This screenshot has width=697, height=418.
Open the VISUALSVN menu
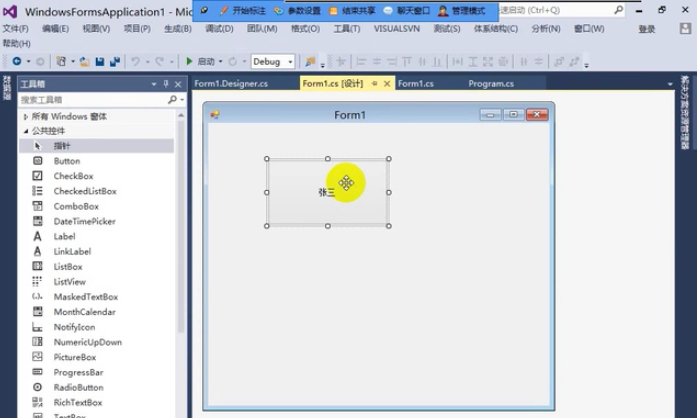[397, 29]
